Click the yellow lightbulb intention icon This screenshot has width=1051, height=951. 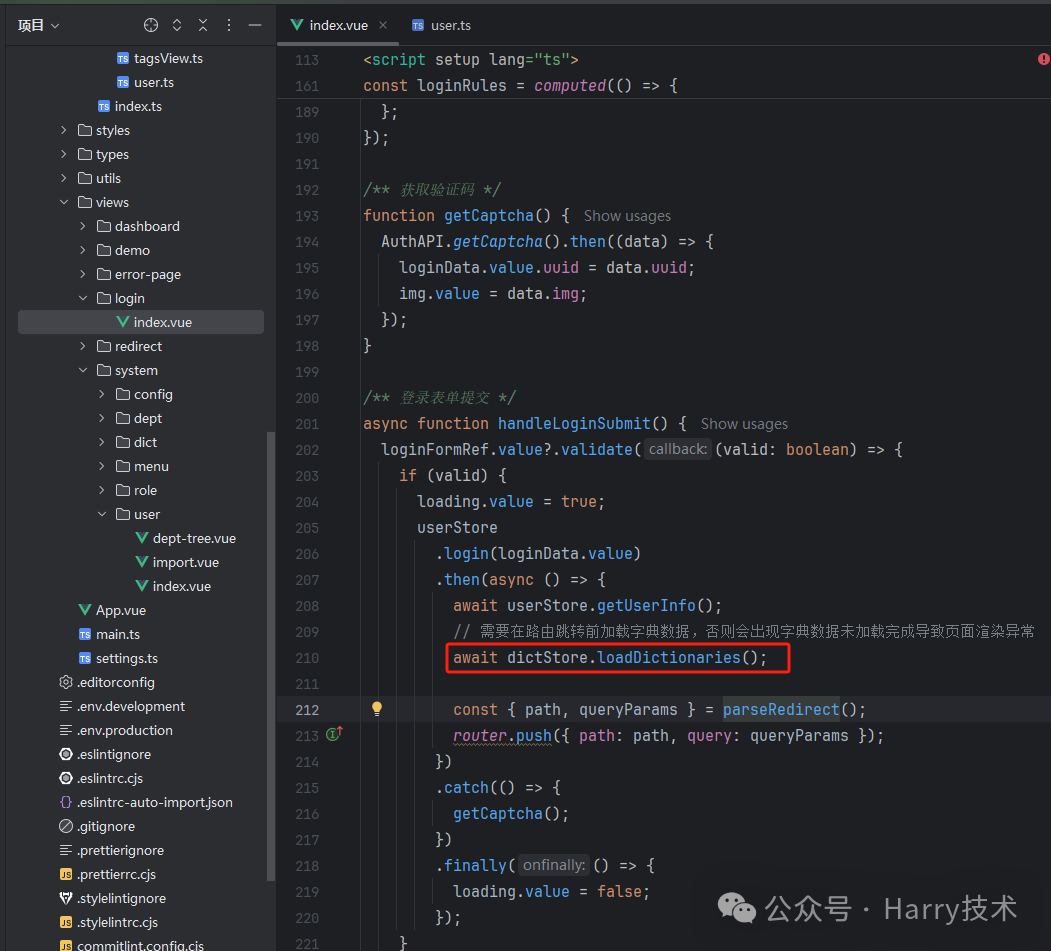pos(377,708)
